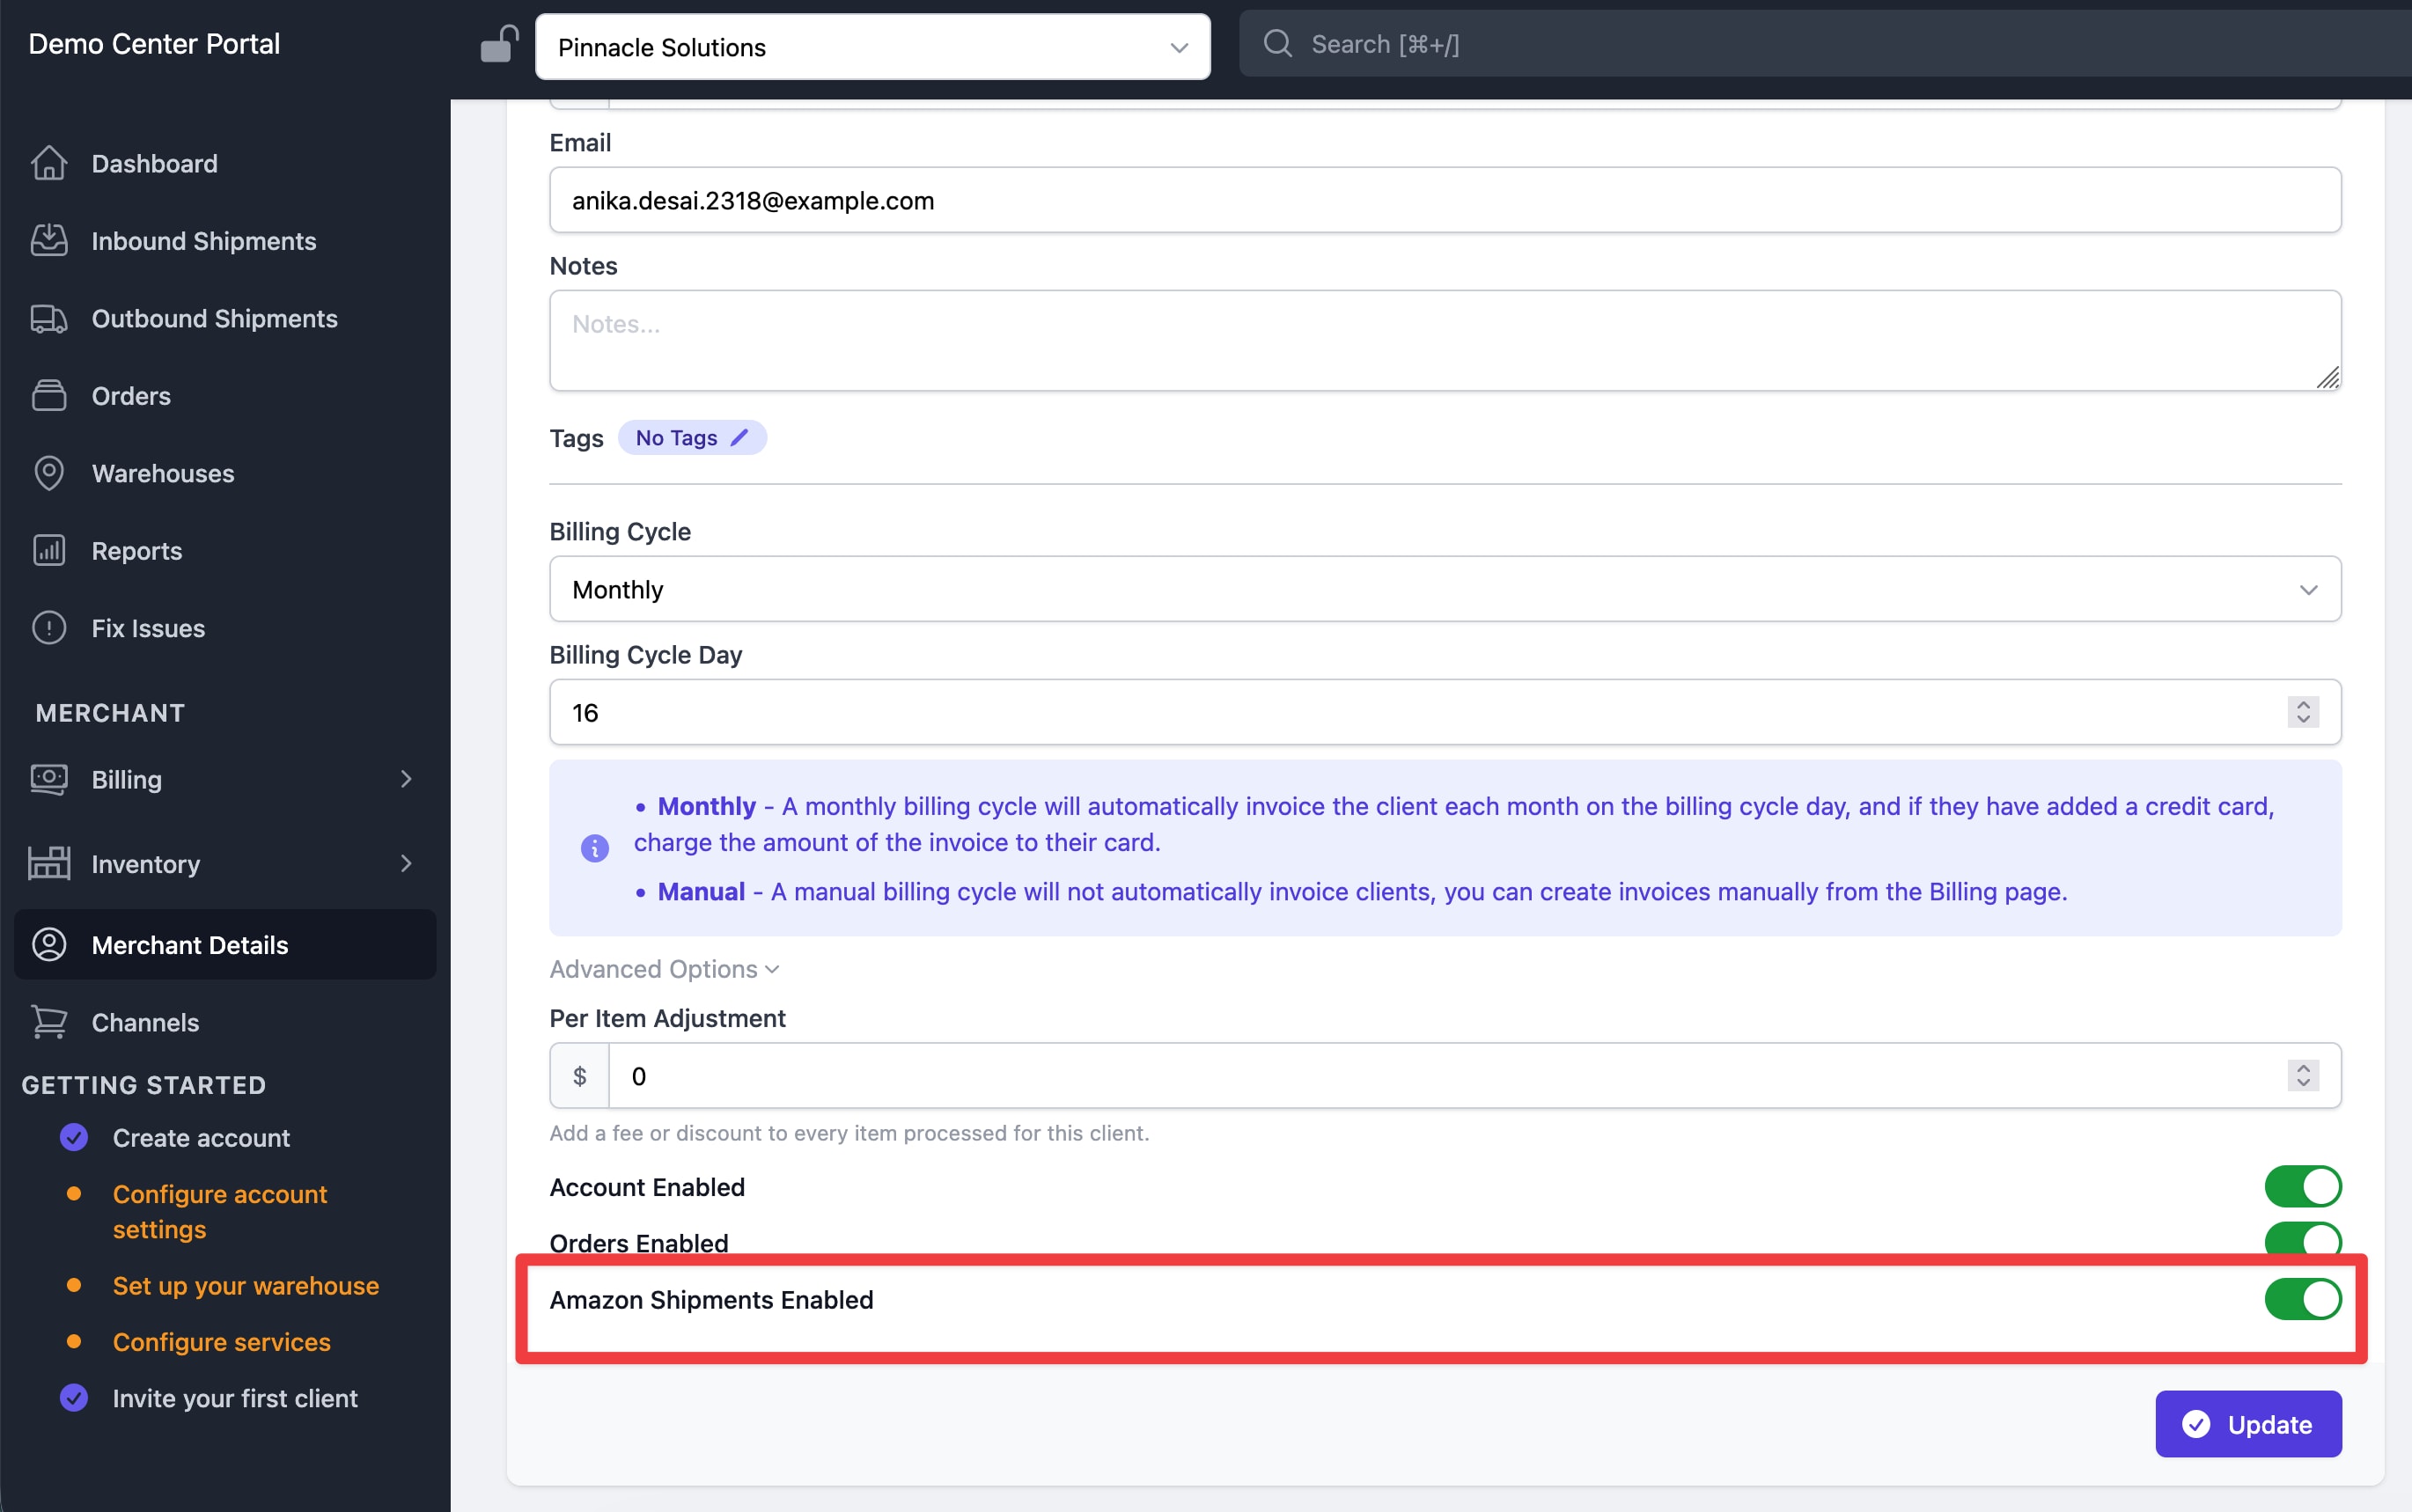This screenshot has height=1512, width=2412.
Task: Toggle Orders Enabled switch
Action: 2303,1238
